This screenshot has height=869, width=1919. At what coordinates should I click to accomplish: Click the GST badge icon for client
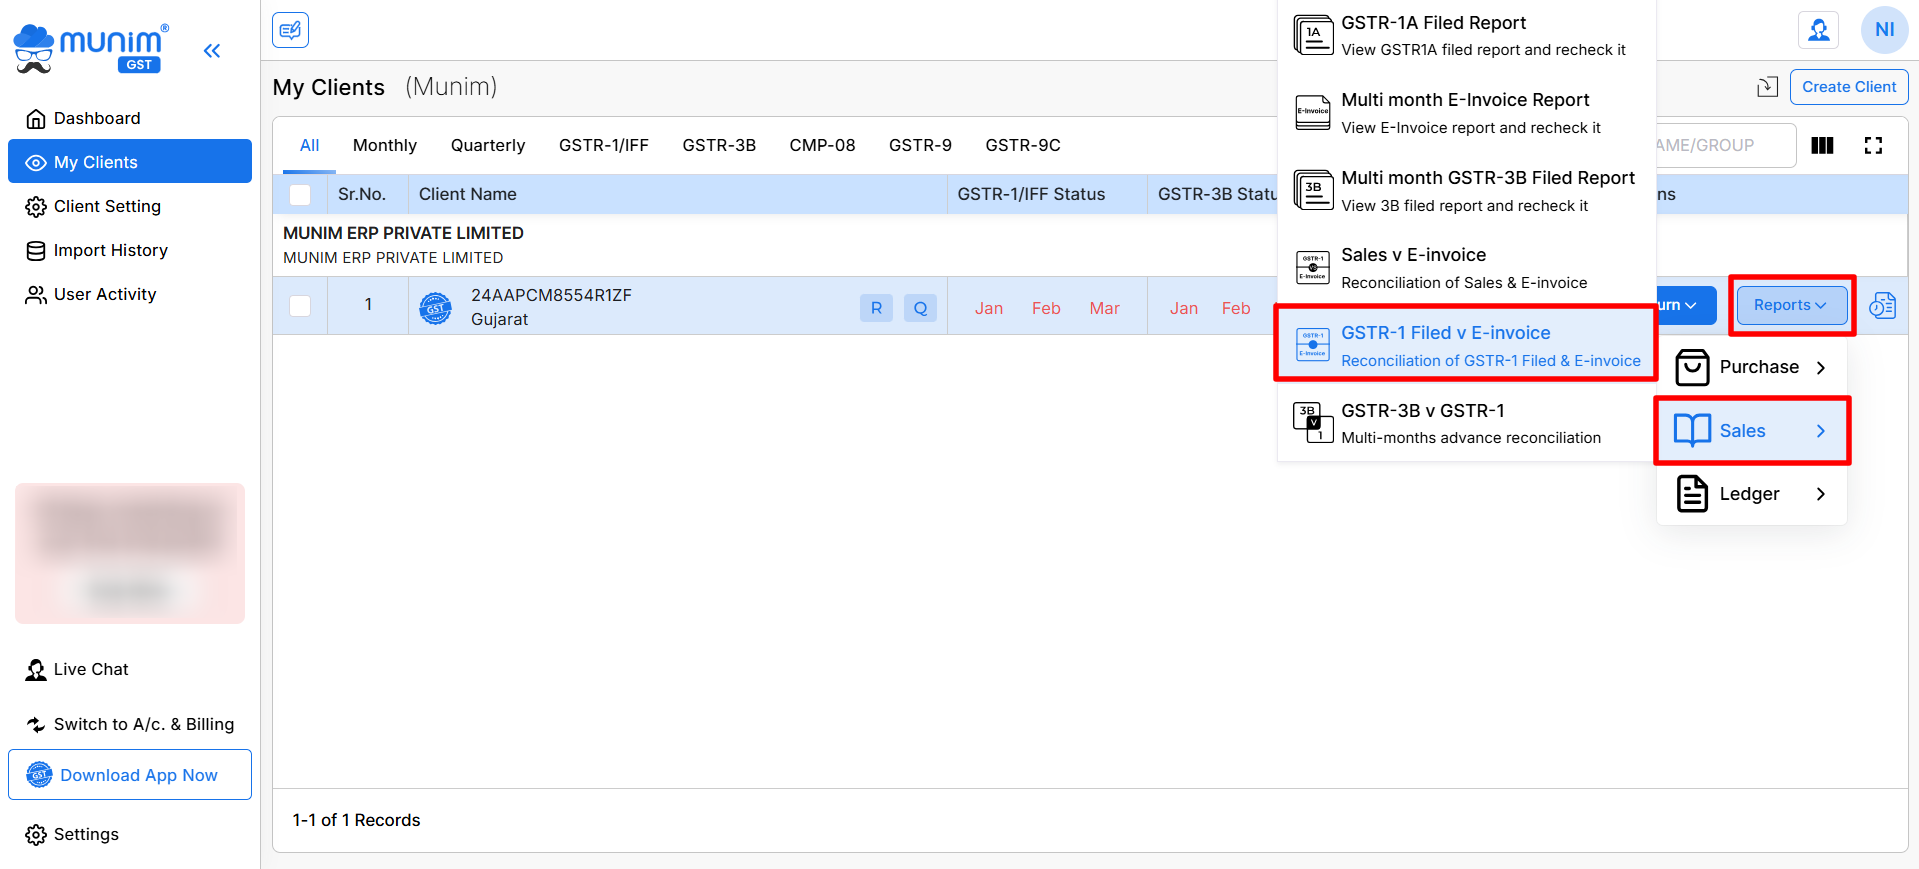pos(435,308)
